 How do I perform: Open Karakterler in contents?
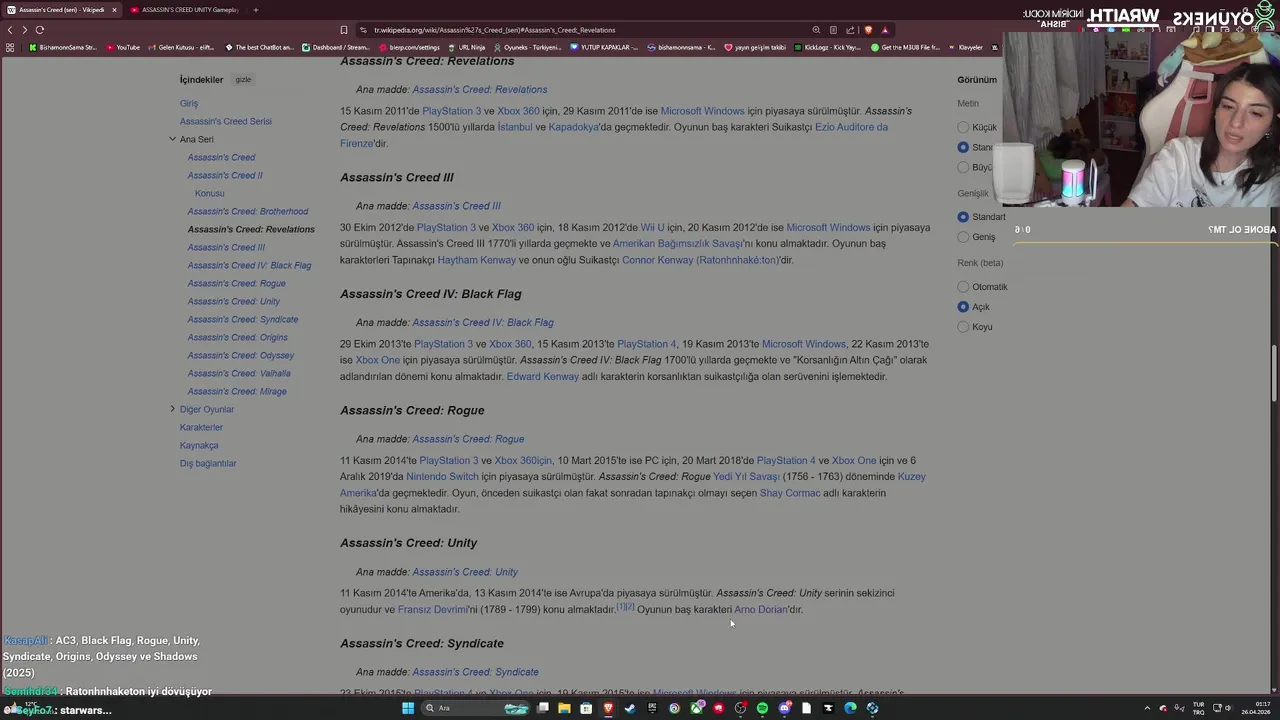pyautogui.click(x=201, y=427)
